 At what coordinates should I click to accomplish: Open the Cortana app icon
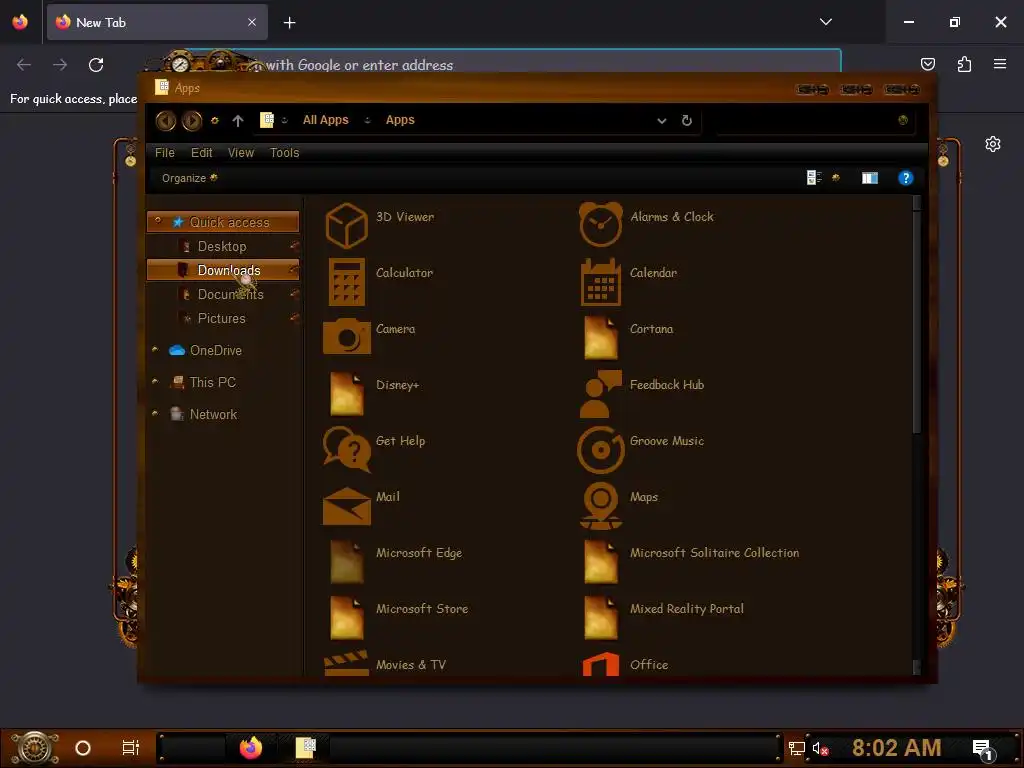[x=601, y=337]
